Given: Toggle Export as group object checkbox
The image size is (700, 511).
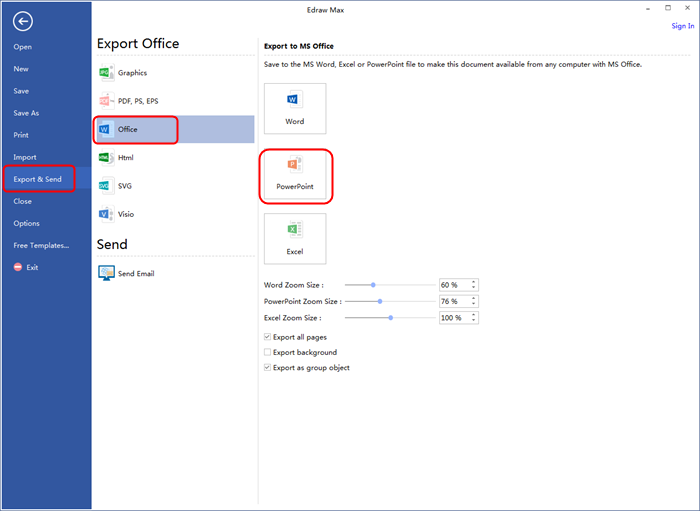Looking at the screenshot, I should [267, 367].
